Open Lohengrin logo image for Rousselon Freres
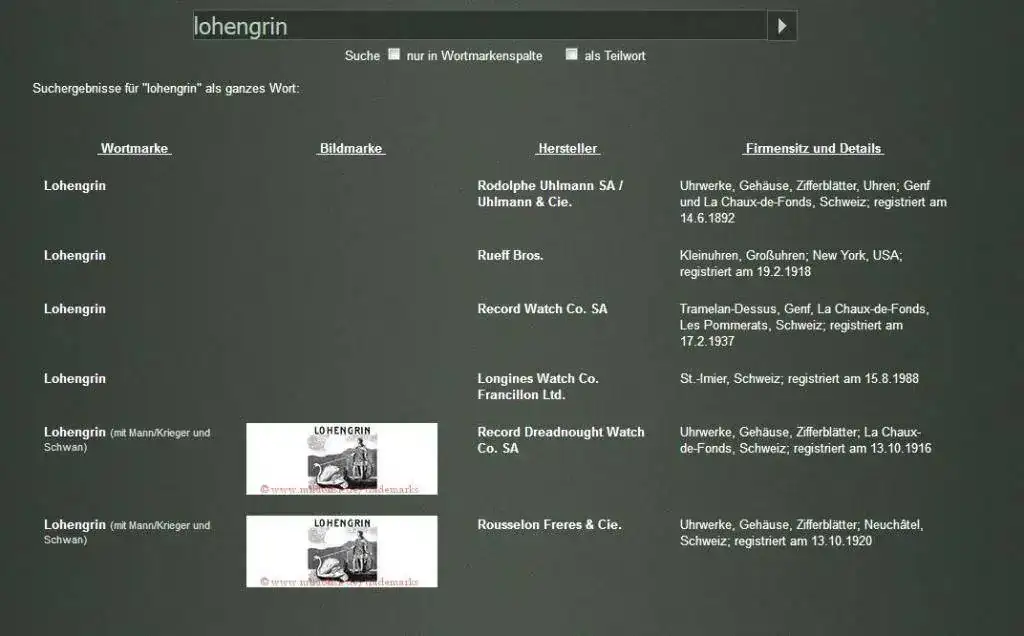Image resolution: width=1024 pixels, height=636 pixels. click(342, 551)
